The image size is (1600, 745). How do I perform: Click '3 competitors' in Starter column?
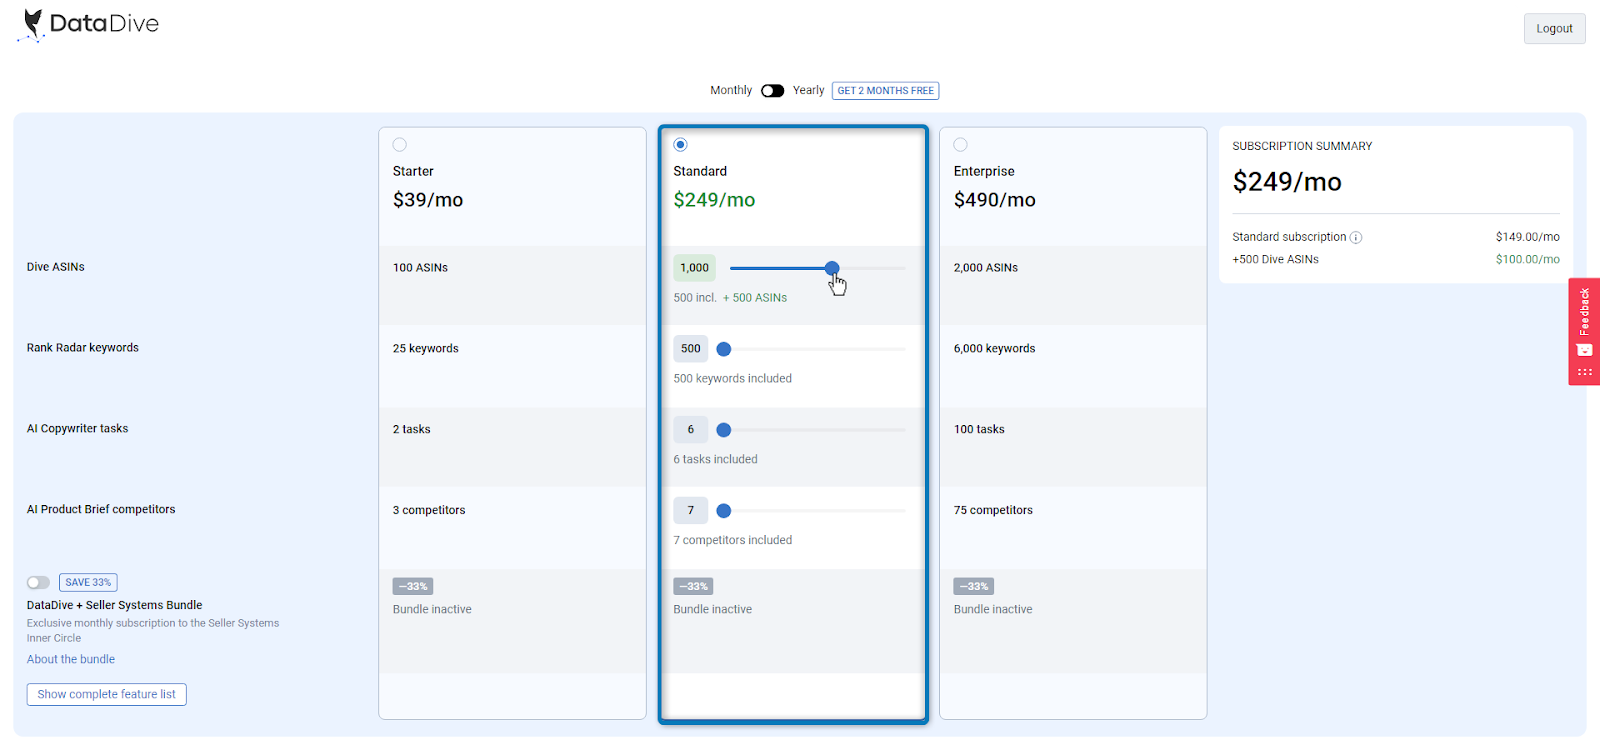coord(429,511)
